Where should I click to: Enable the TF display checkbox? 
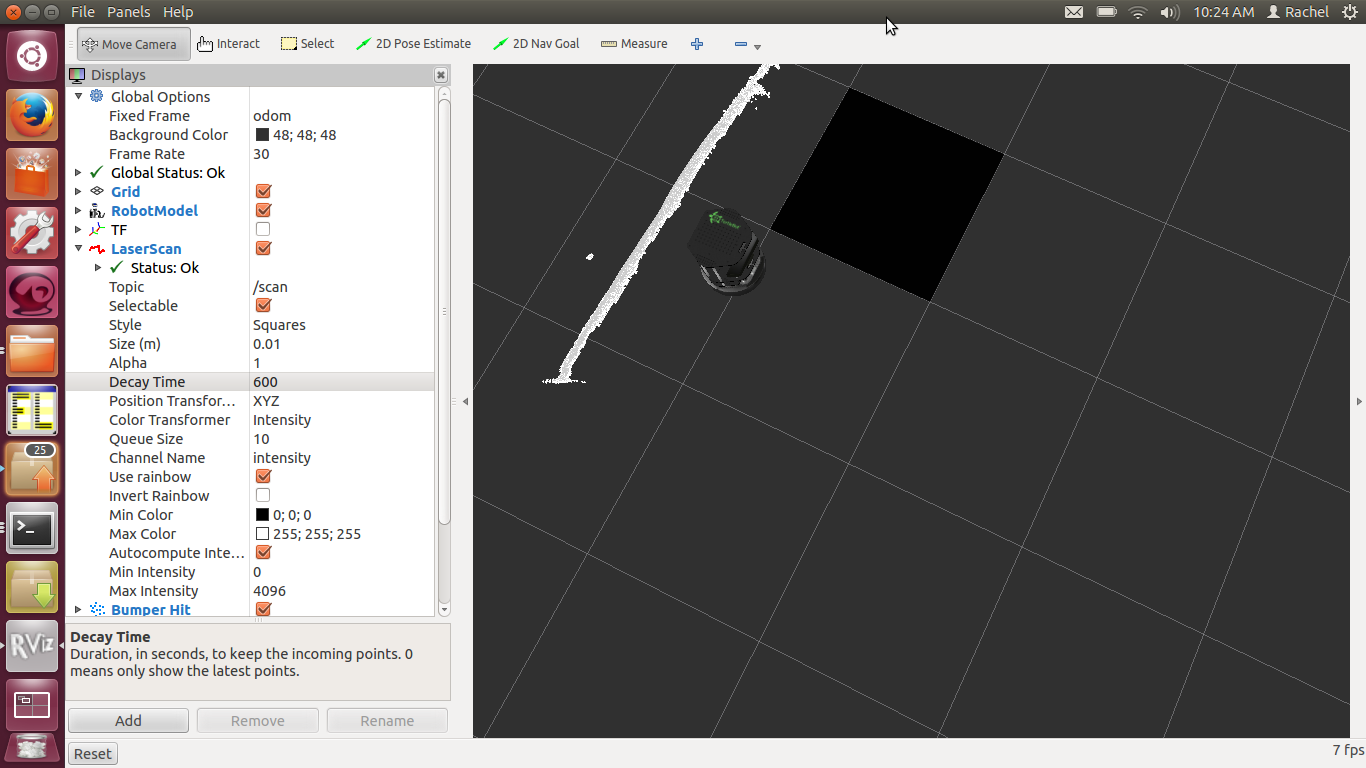[x=263, y=230]
